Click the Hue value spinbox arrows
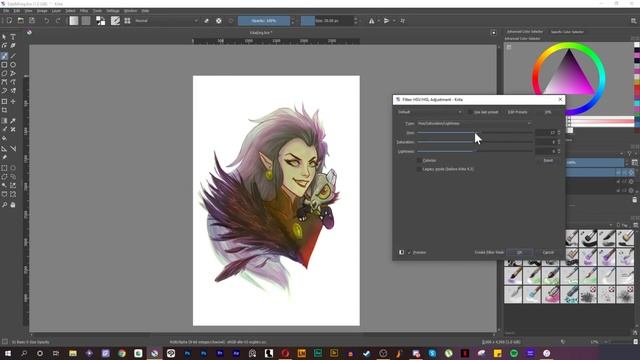This screenshot has height=360, width=640. (559, 133)
